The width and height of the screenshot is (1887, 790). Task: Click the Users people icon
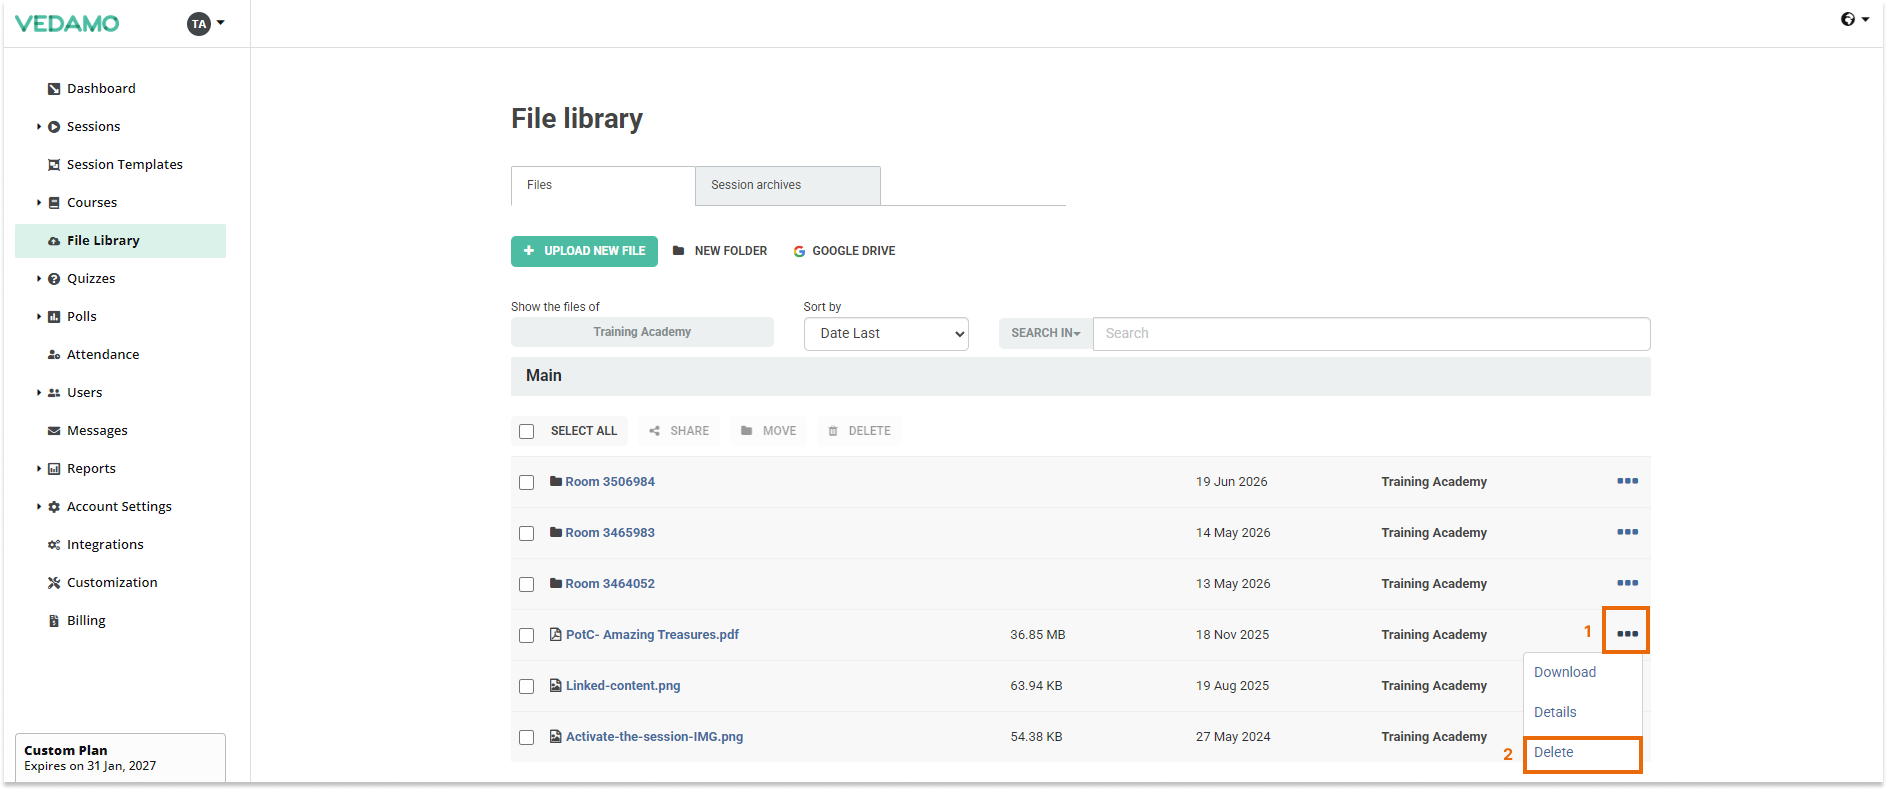pos(54,393)
